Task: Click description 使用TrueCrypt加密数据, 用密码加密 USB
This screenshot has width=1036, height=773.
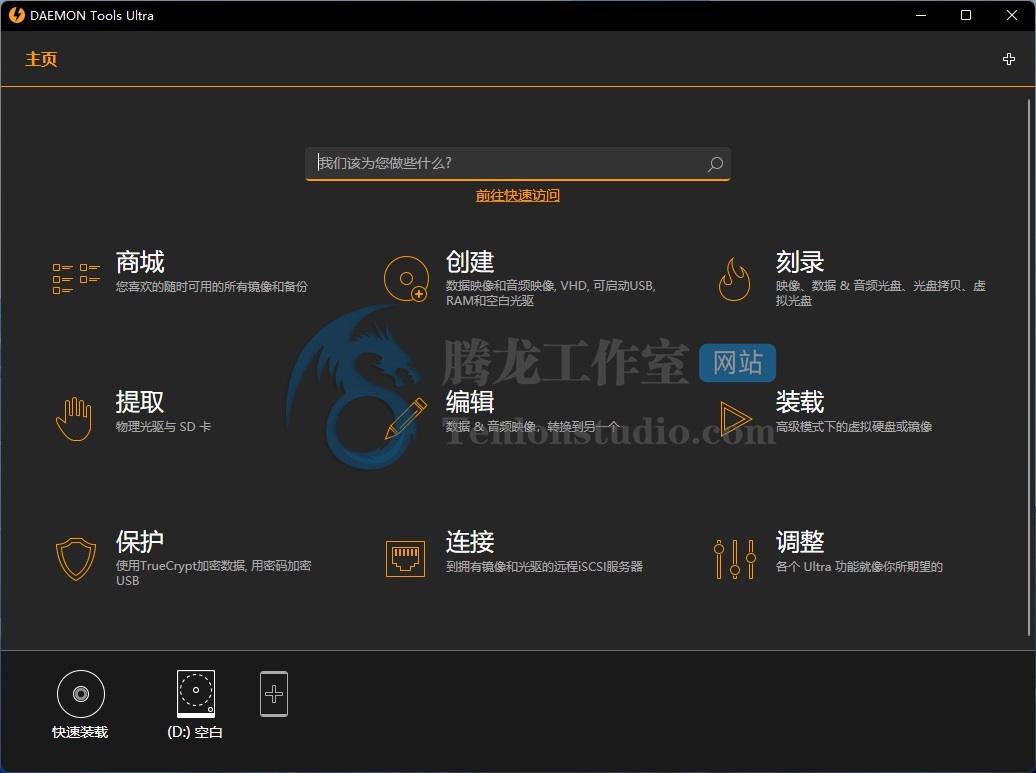Action: point(213,573)
